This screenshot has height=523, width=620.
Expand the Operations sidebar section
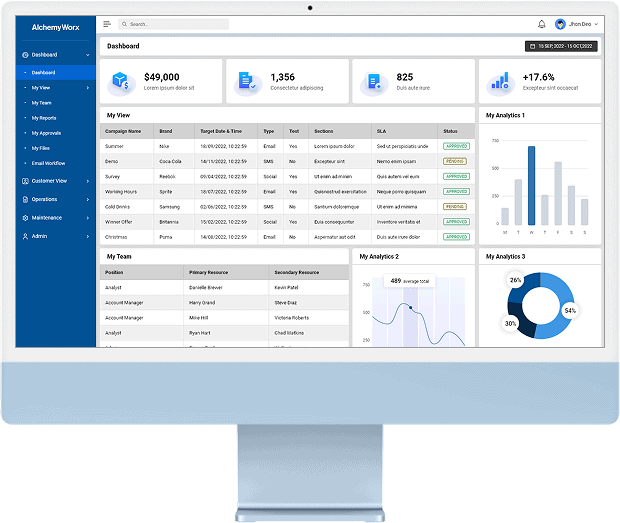(x=88, y=199)
